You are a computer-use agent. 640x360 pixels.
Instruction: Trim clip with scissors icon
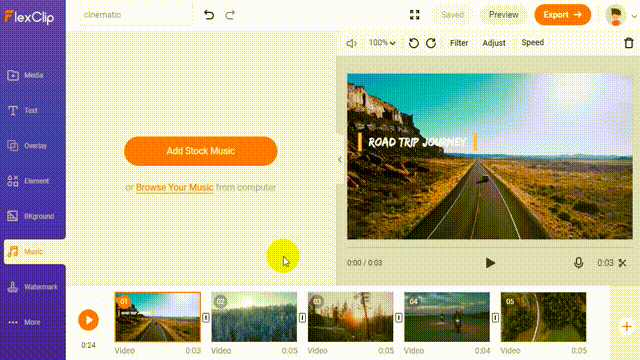coord(622,263)
